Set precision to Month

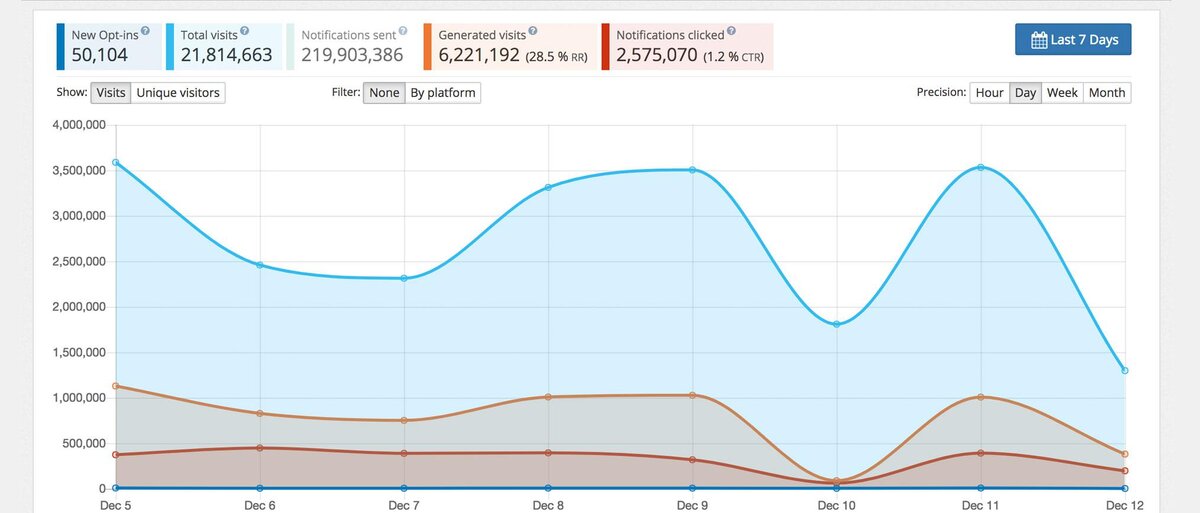pyautogui.click(x=1107, y=92)
